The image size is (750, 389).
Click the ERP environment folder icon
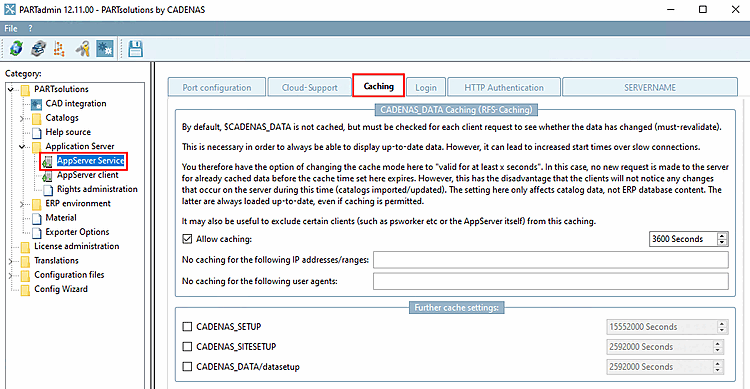37,204
